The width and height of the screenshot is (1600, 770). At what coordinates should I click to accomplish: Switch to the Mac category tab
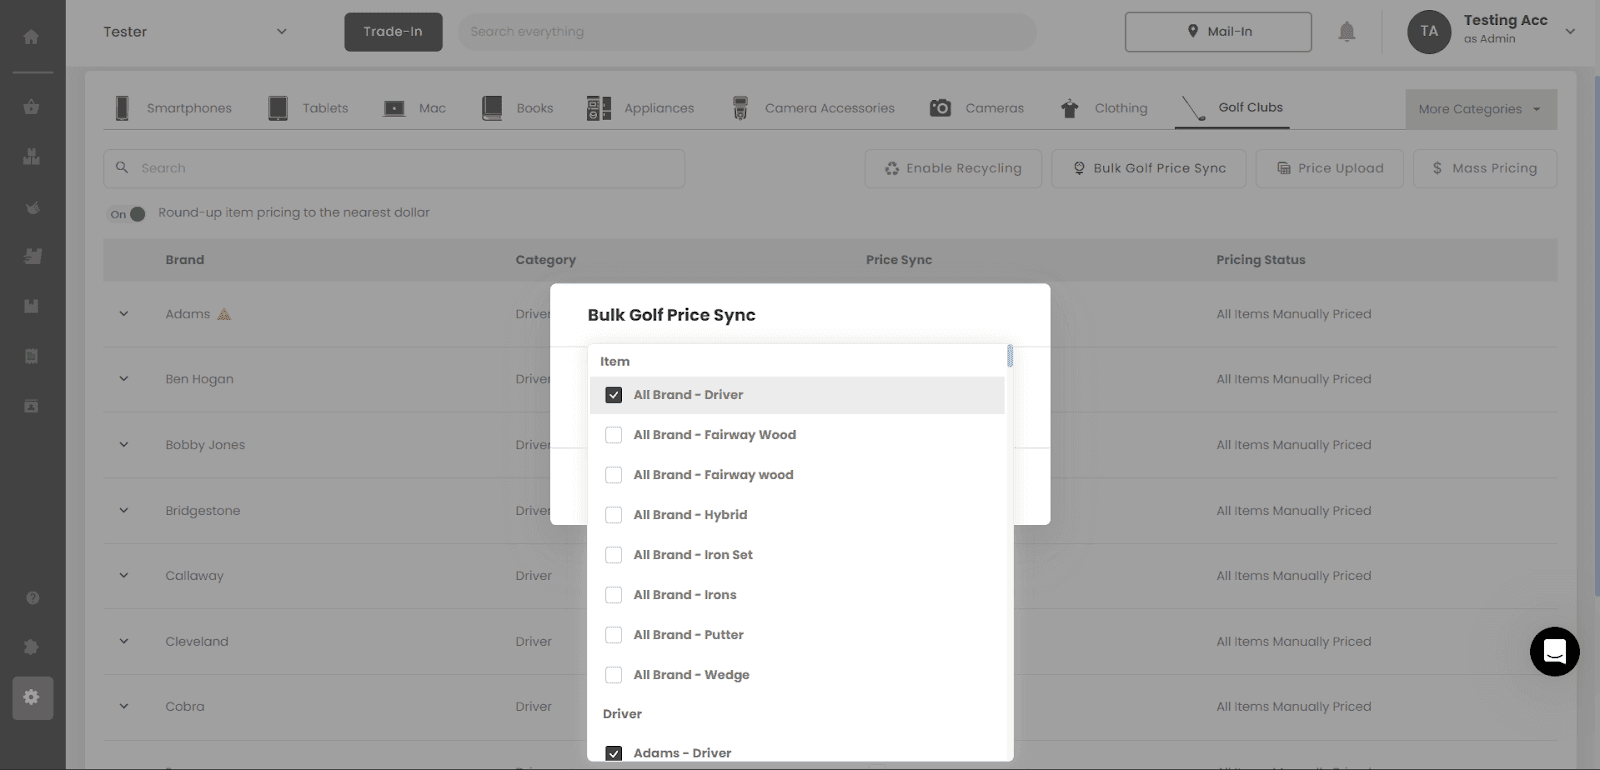(415, 108)
